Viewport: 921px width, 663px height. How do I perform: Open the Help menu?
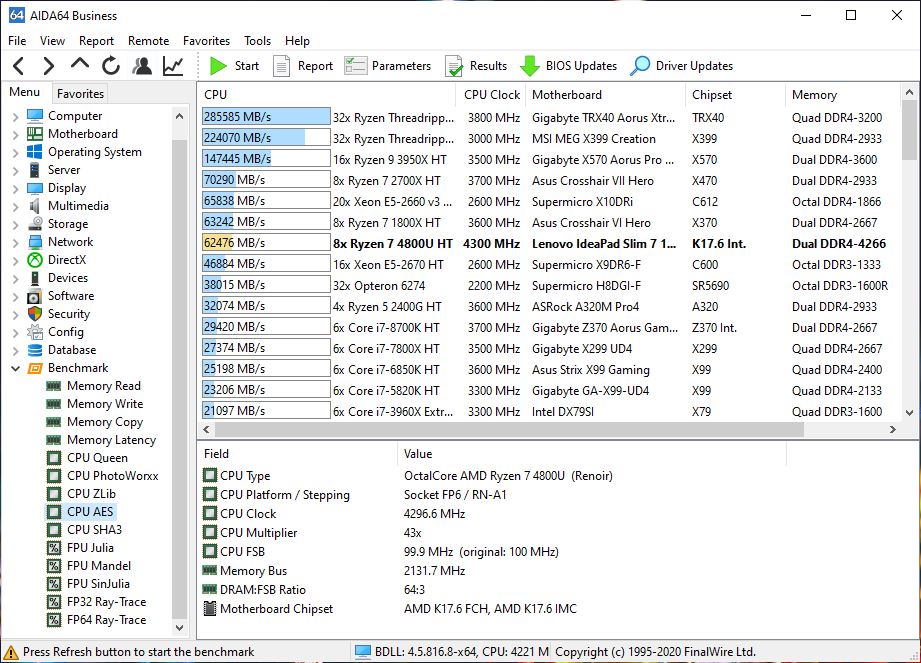coord(297,41)
